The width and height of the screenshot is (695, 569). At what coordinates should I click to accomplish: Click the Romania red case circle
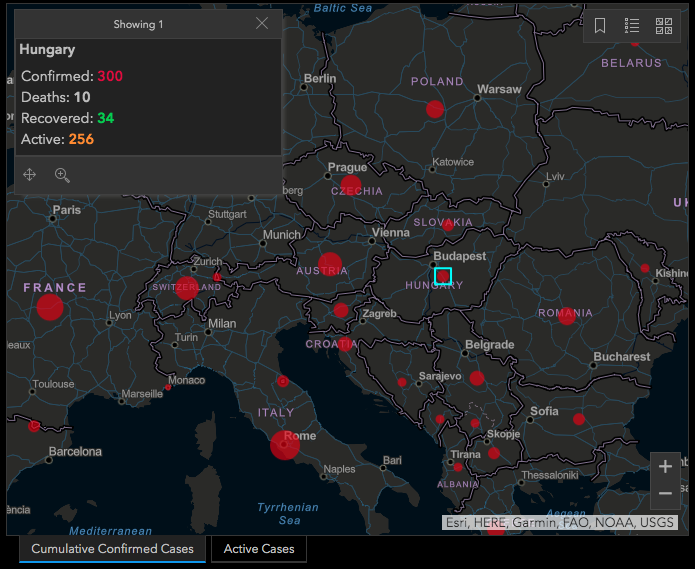[x=567, y=316]
